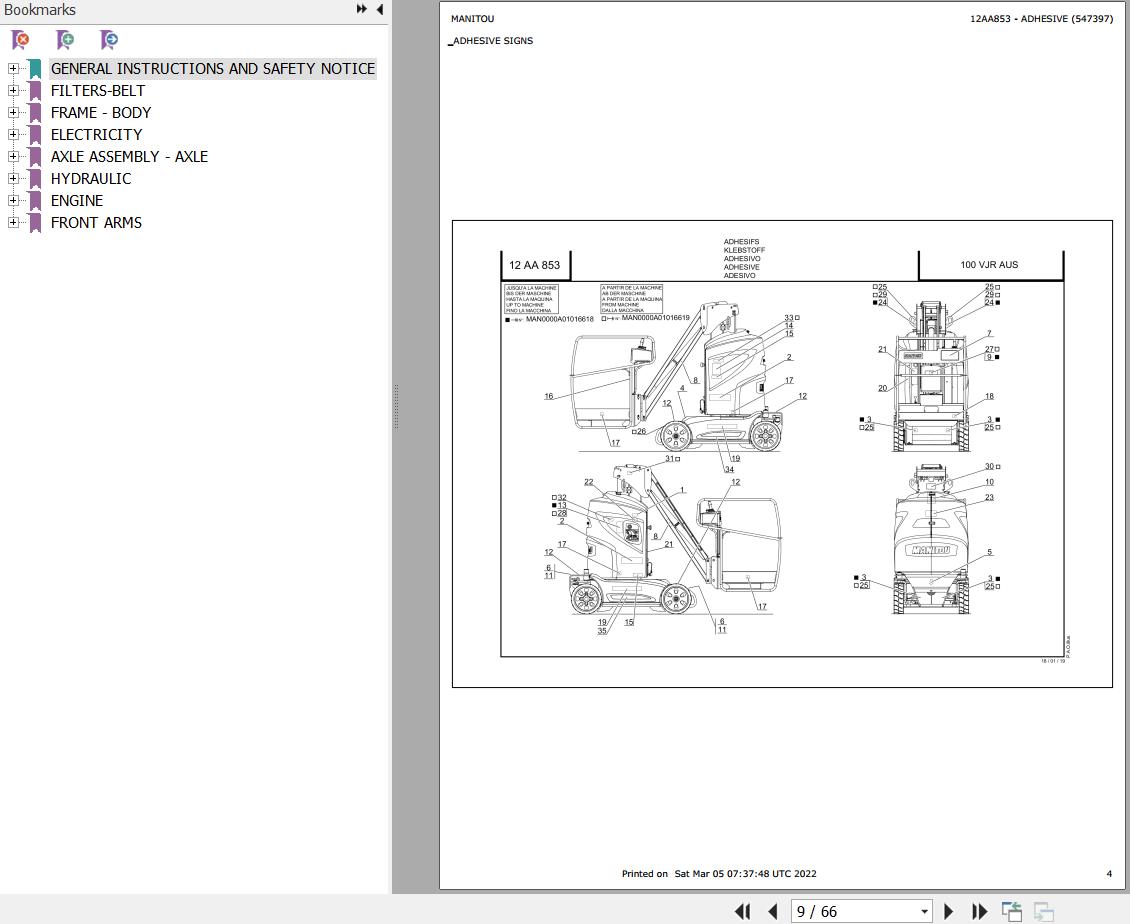Image resolution: width=1130 pixels, height=924 pixels.
Task: Expand the FRONT ARMS bookmark node
Action: click(13, 223)
